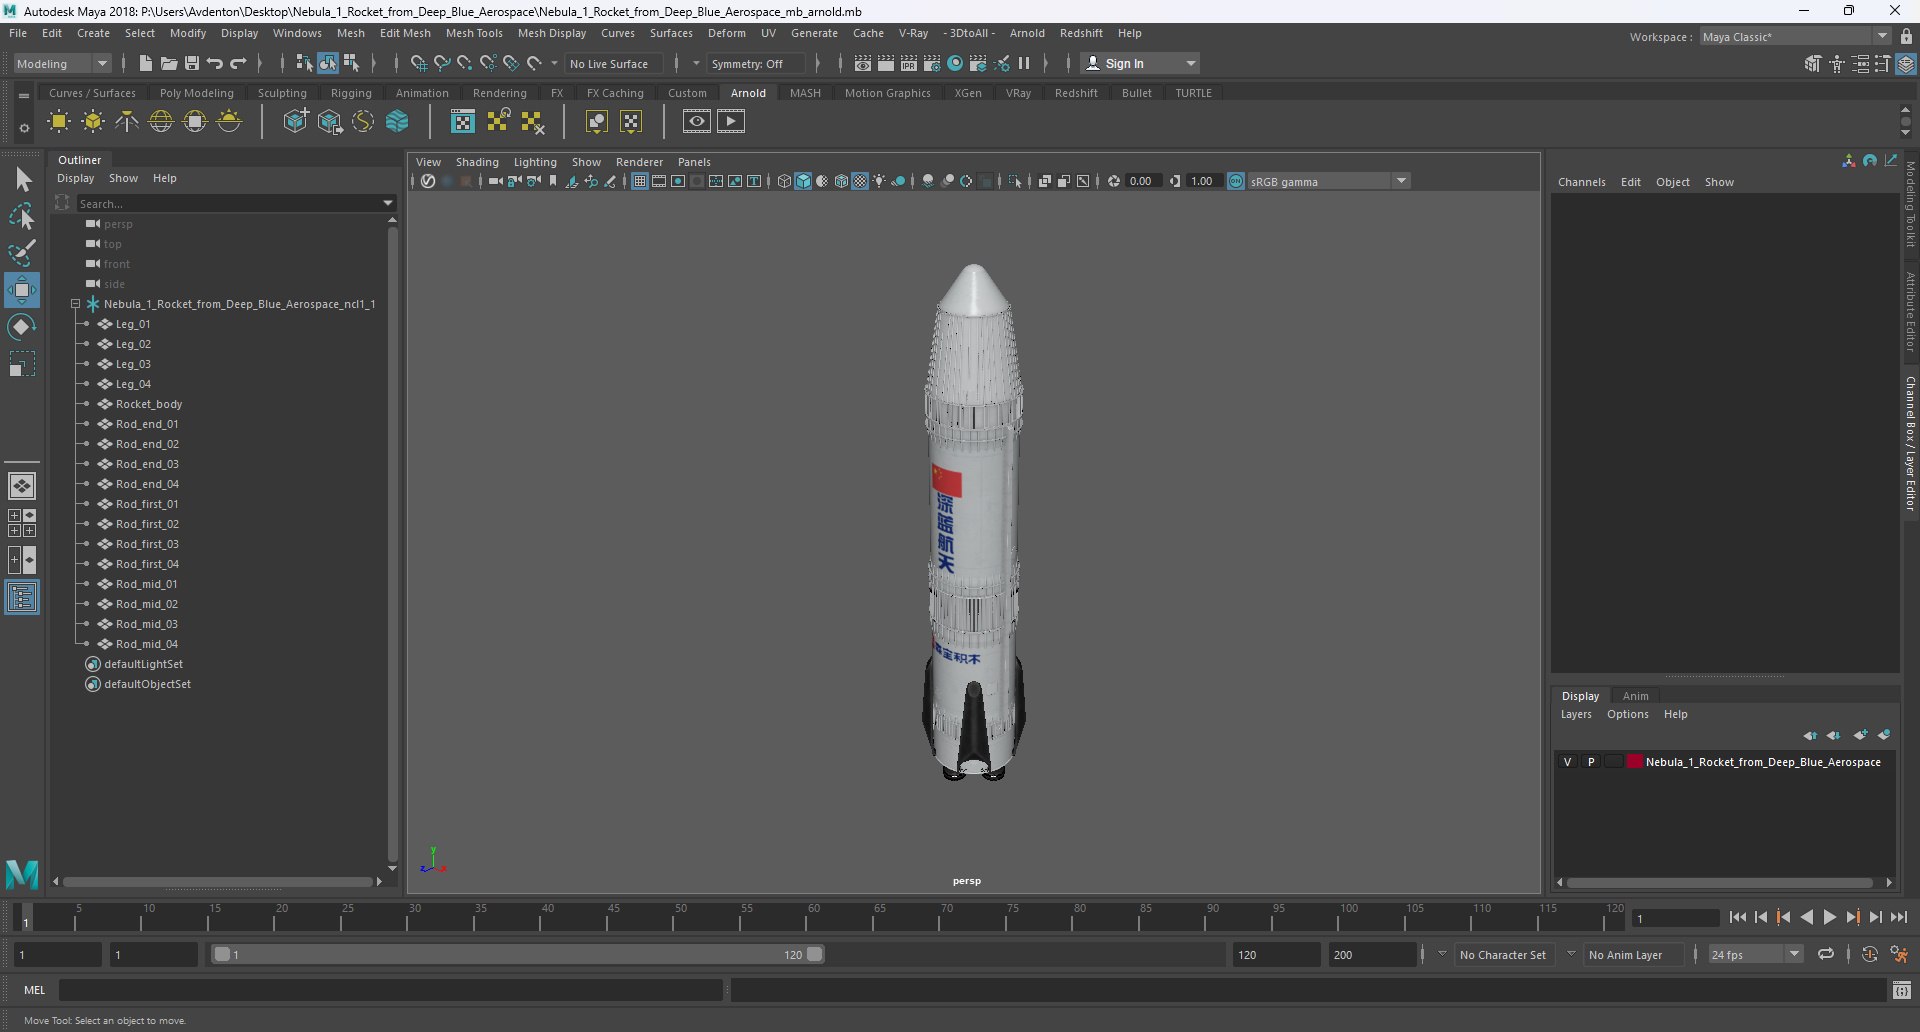1920x1032 pixels.
Task: Open Outliner search filter dropdown
Action: point(388,203)
